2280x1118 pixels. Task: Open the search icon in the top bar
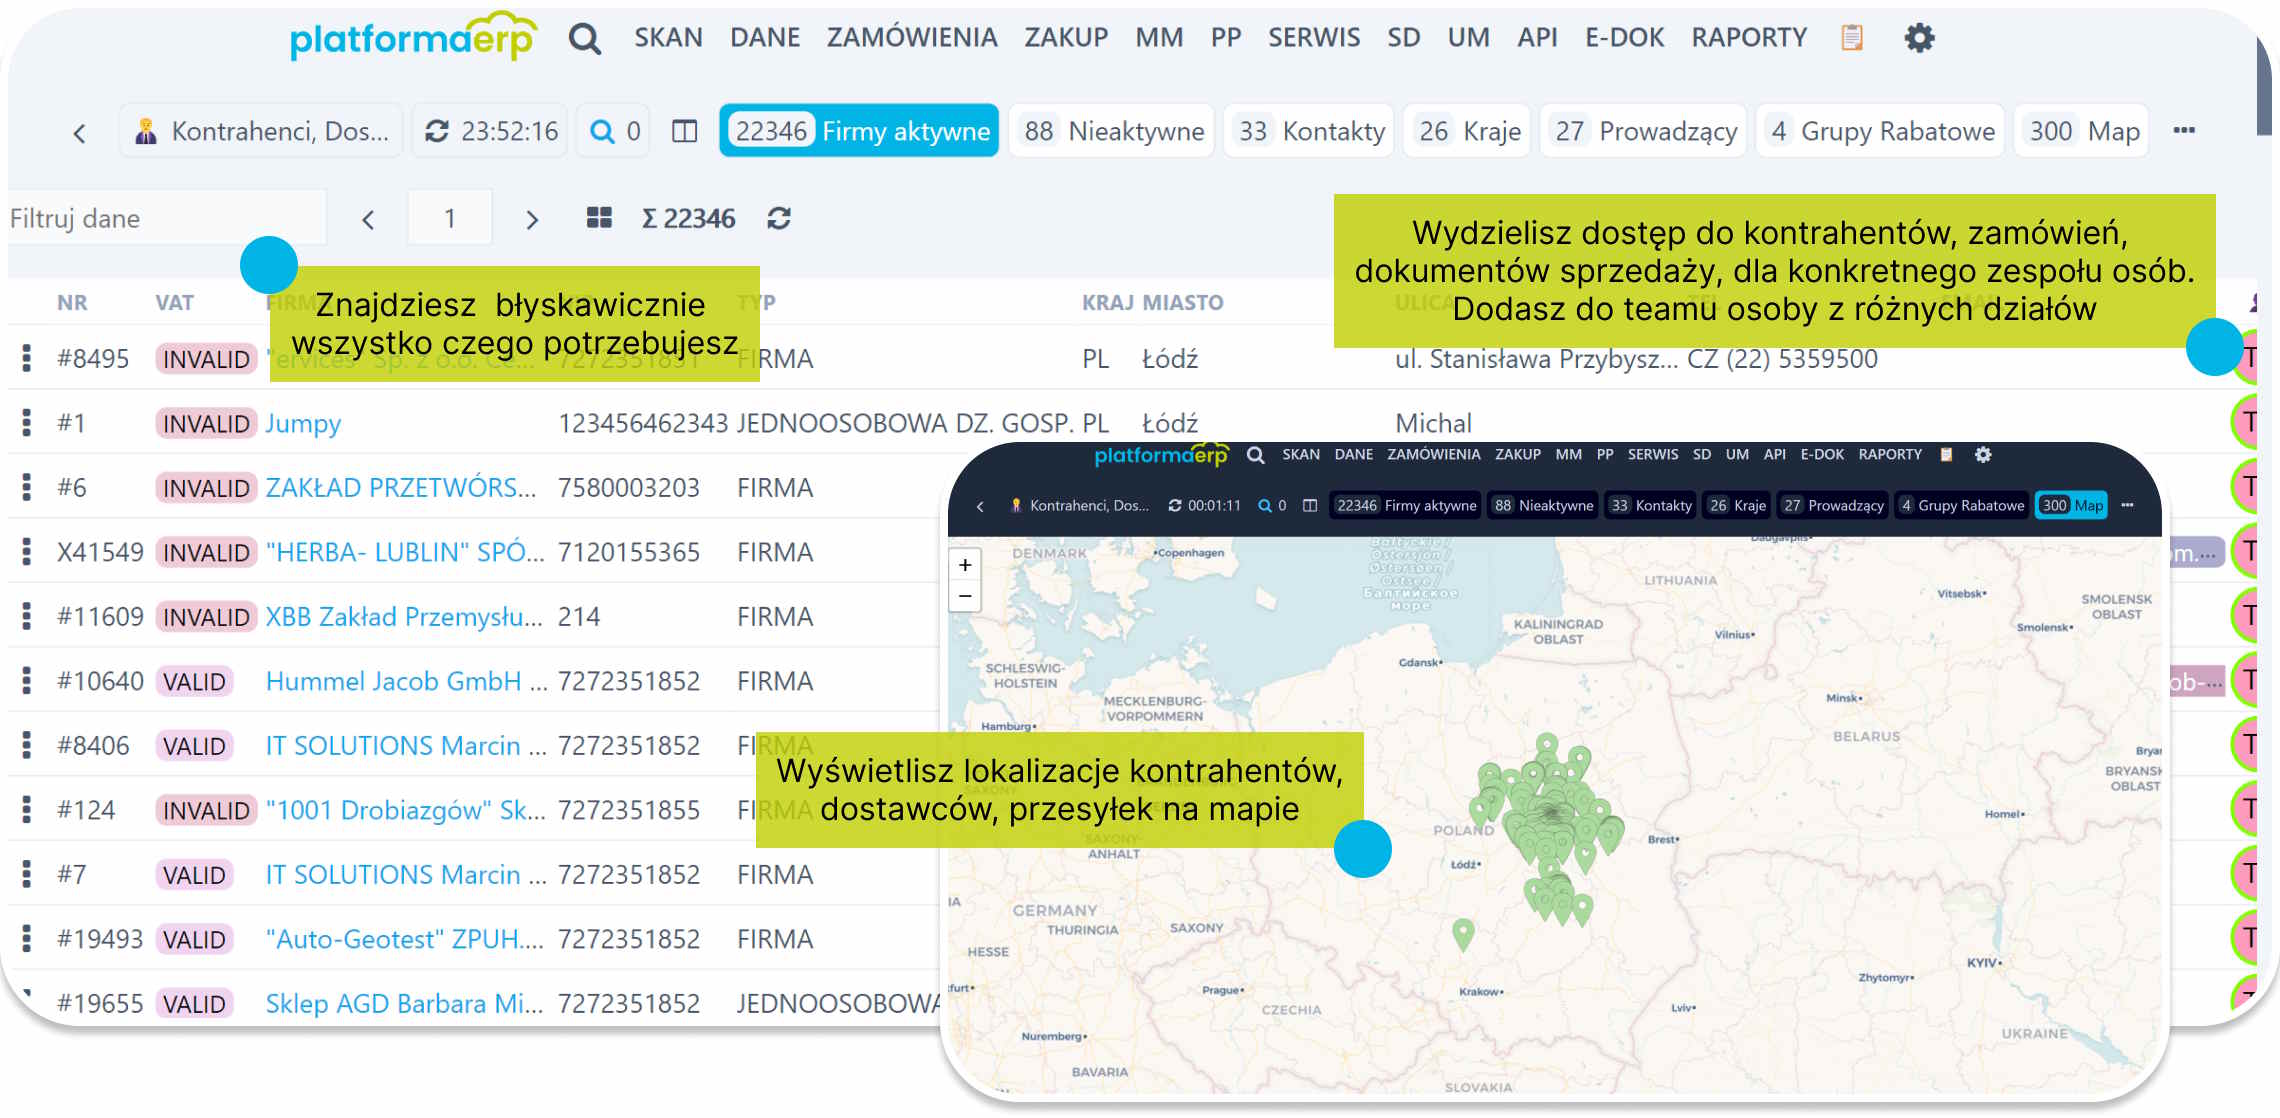coord(586,37)
